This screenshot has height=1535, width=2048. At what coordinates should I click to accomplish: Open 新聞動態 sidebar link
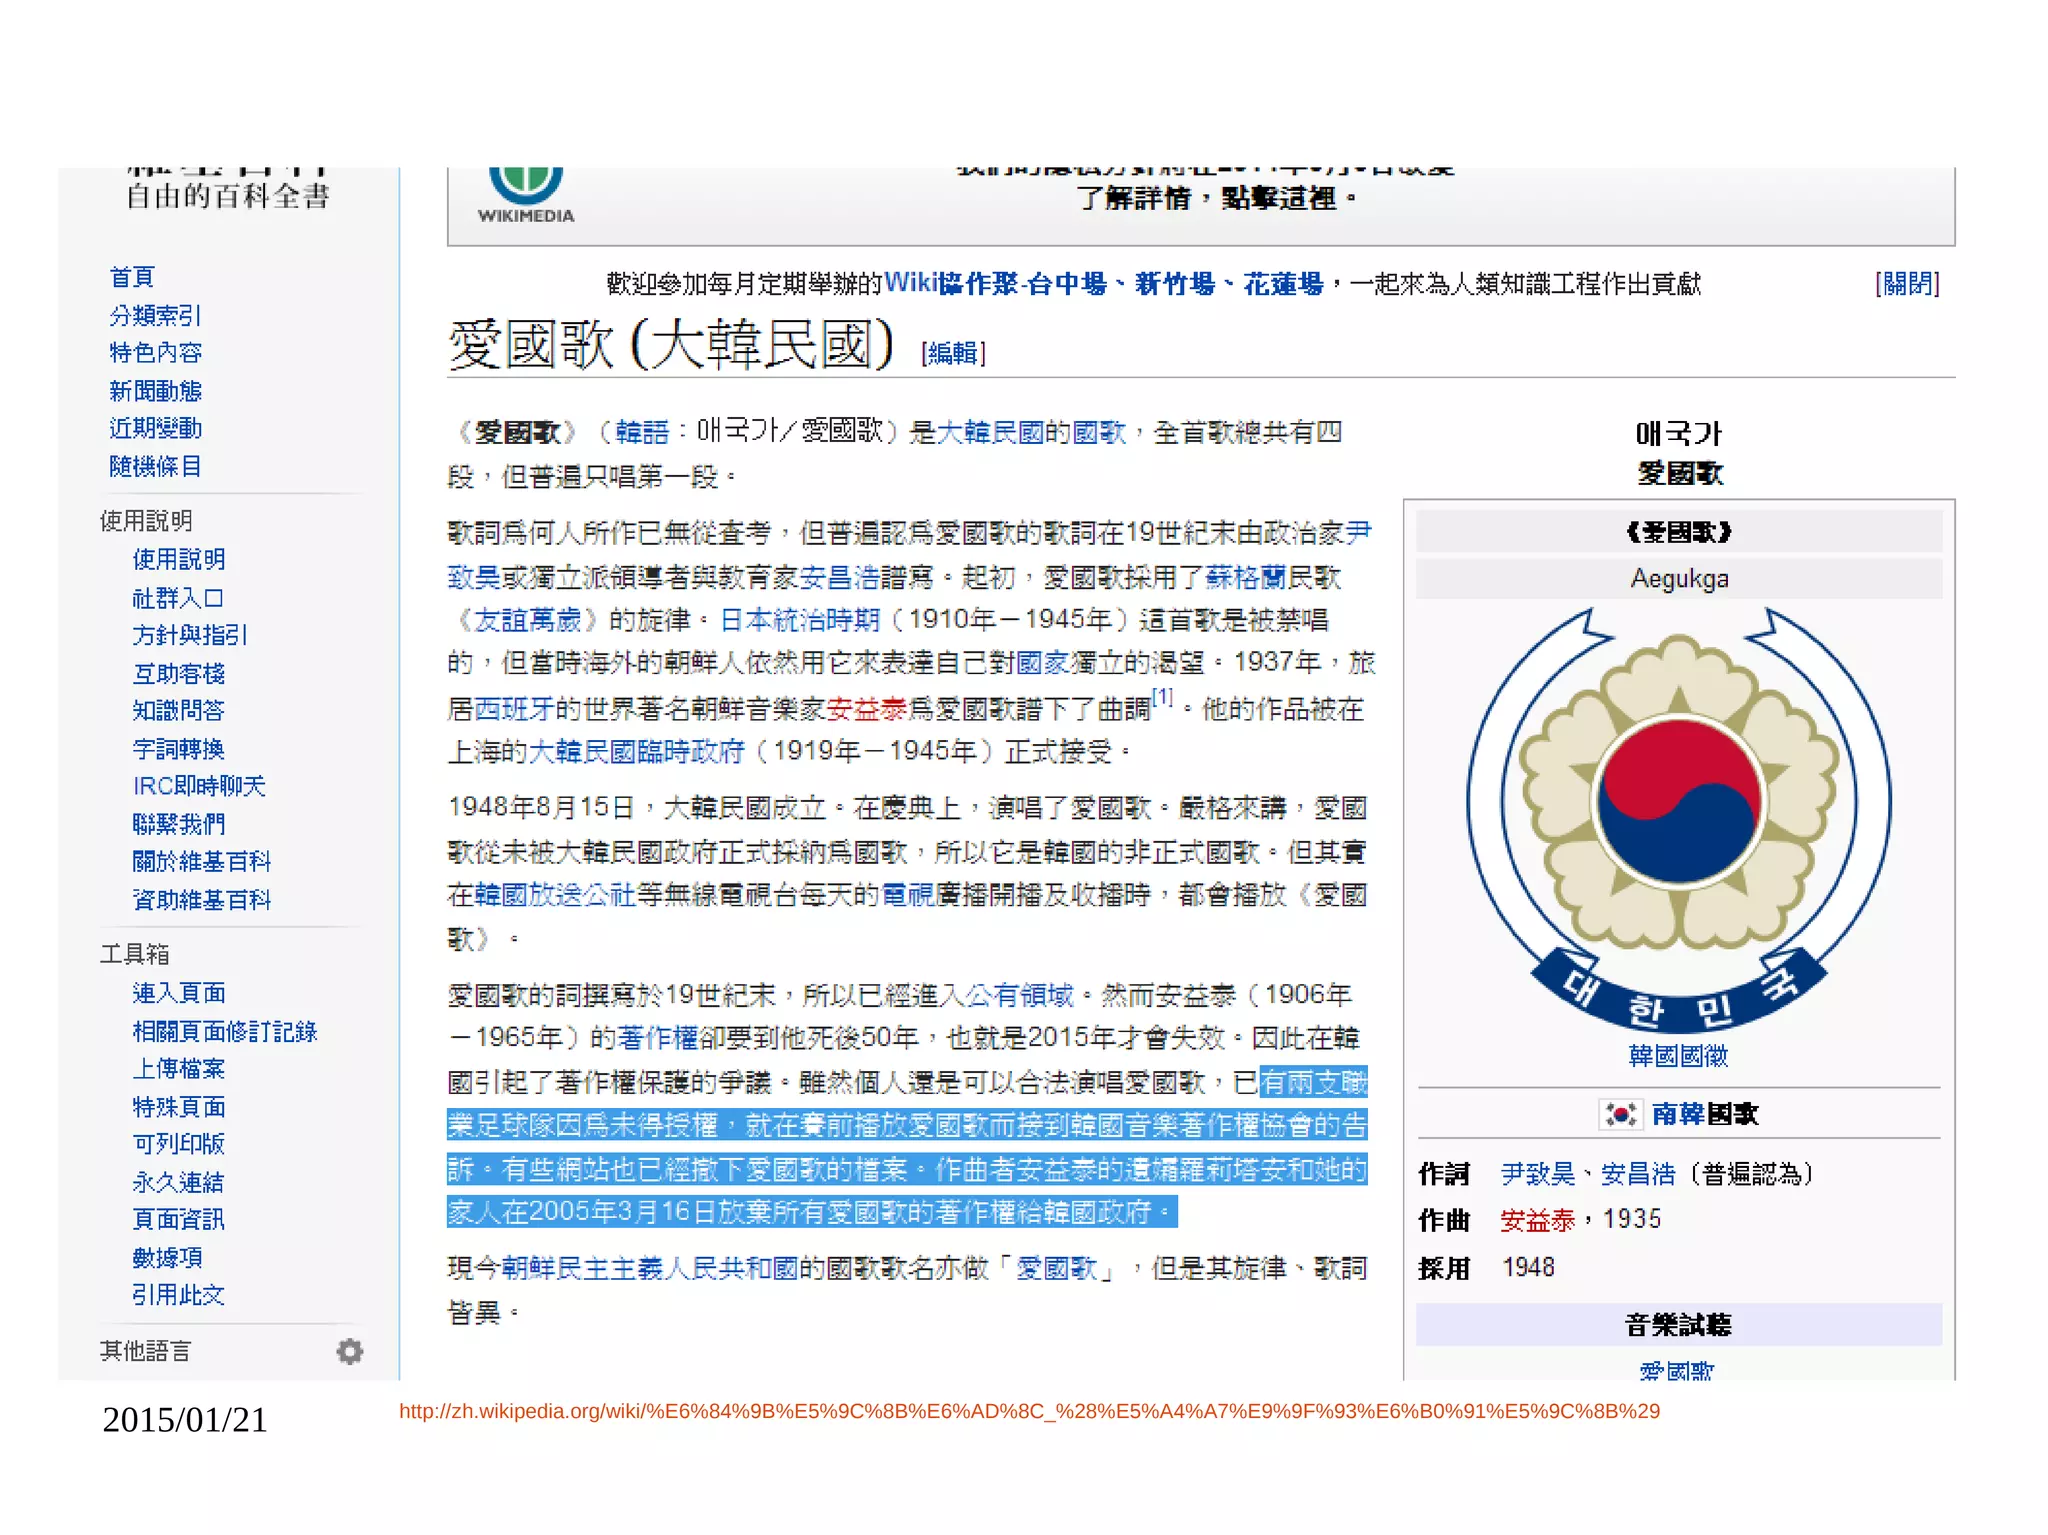click(155, 390)
